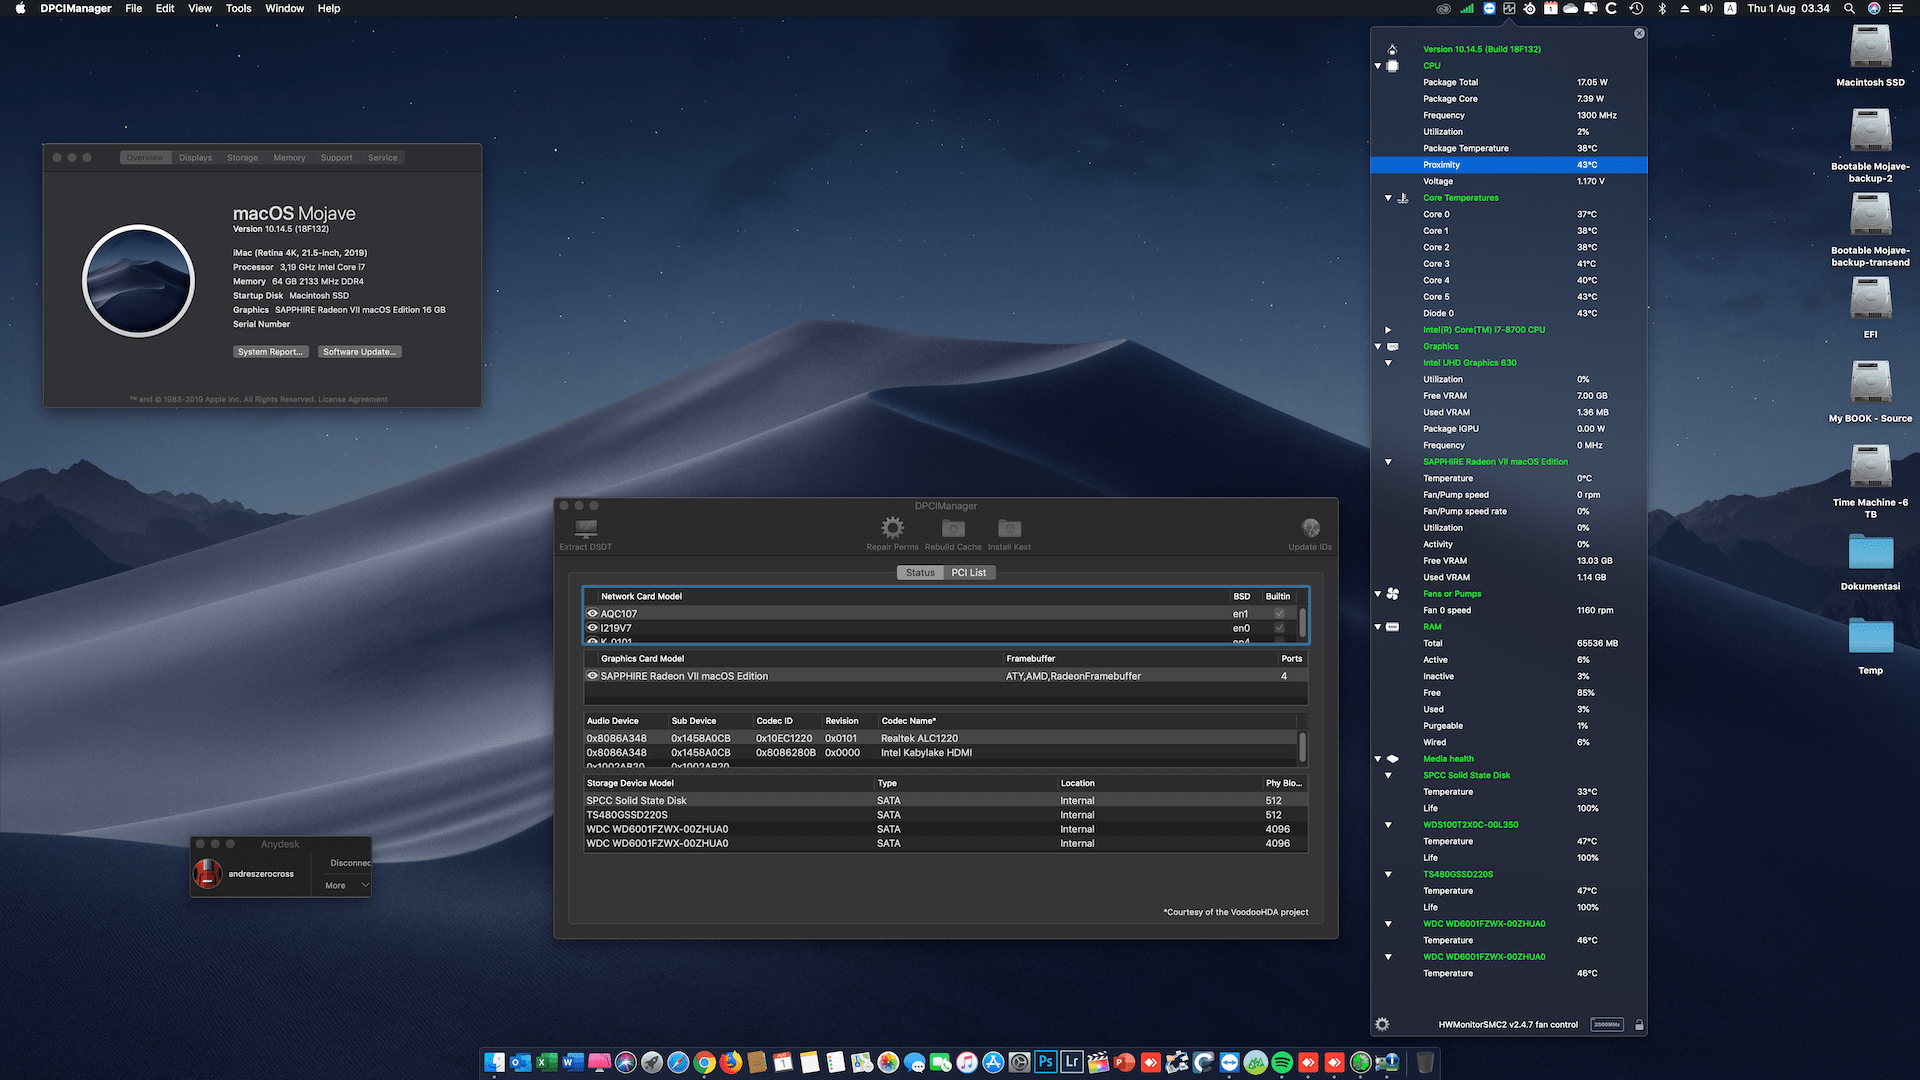Click the Update IDs globe icon

pos(1310,528)
